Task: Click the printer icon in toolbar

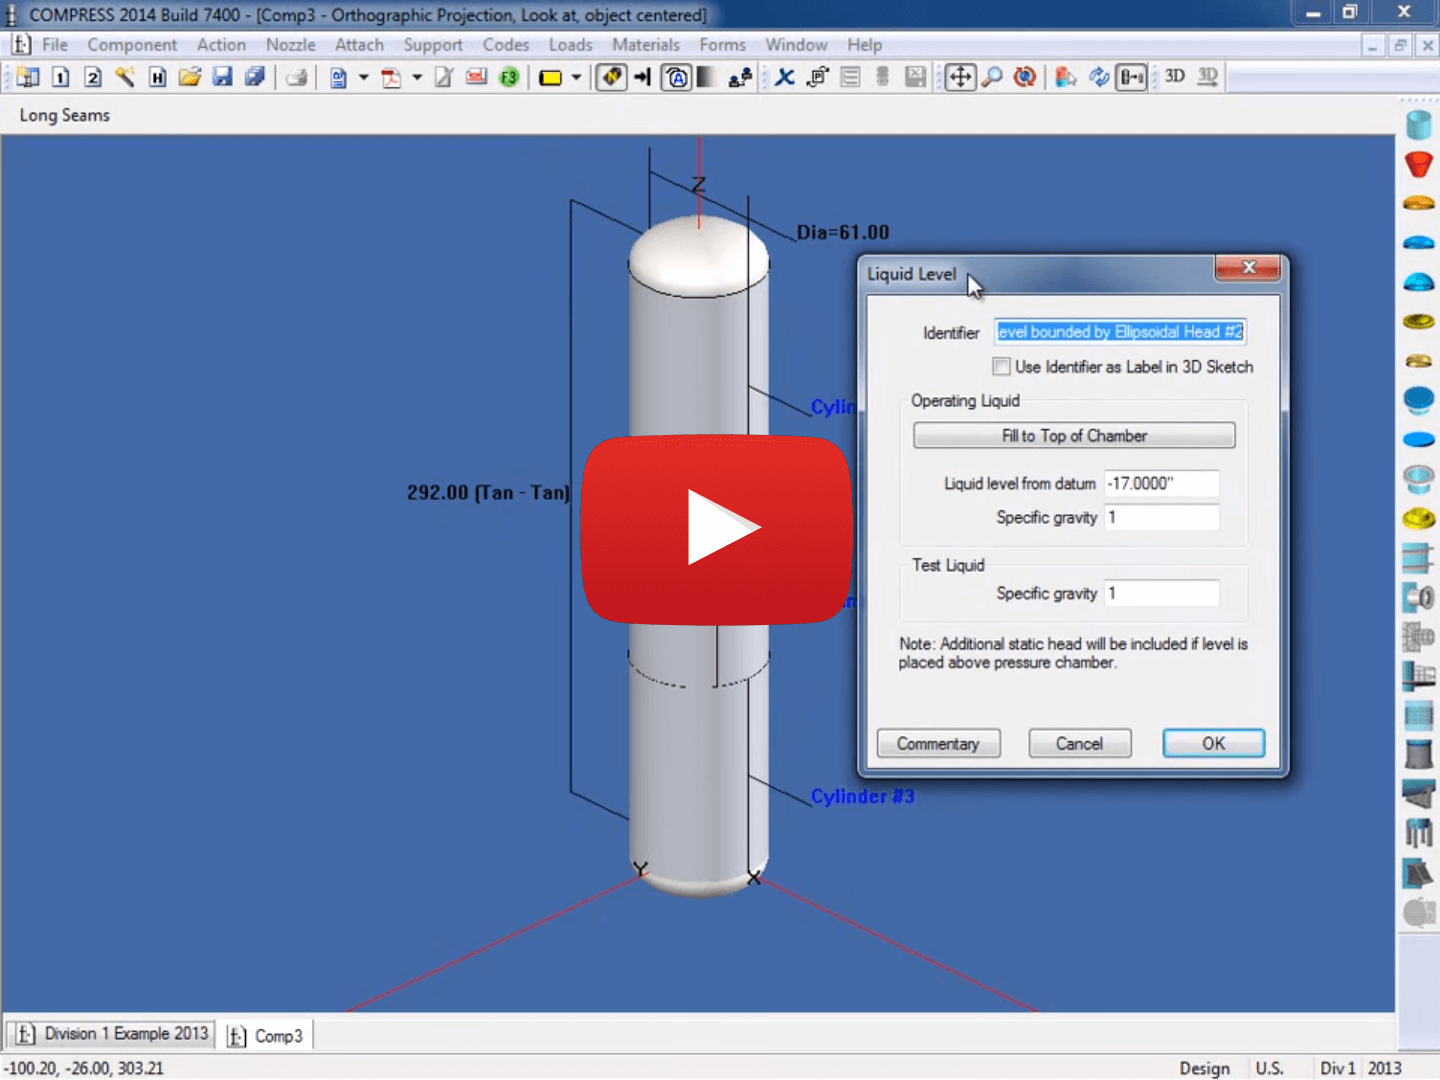Action: click(297, 77)
